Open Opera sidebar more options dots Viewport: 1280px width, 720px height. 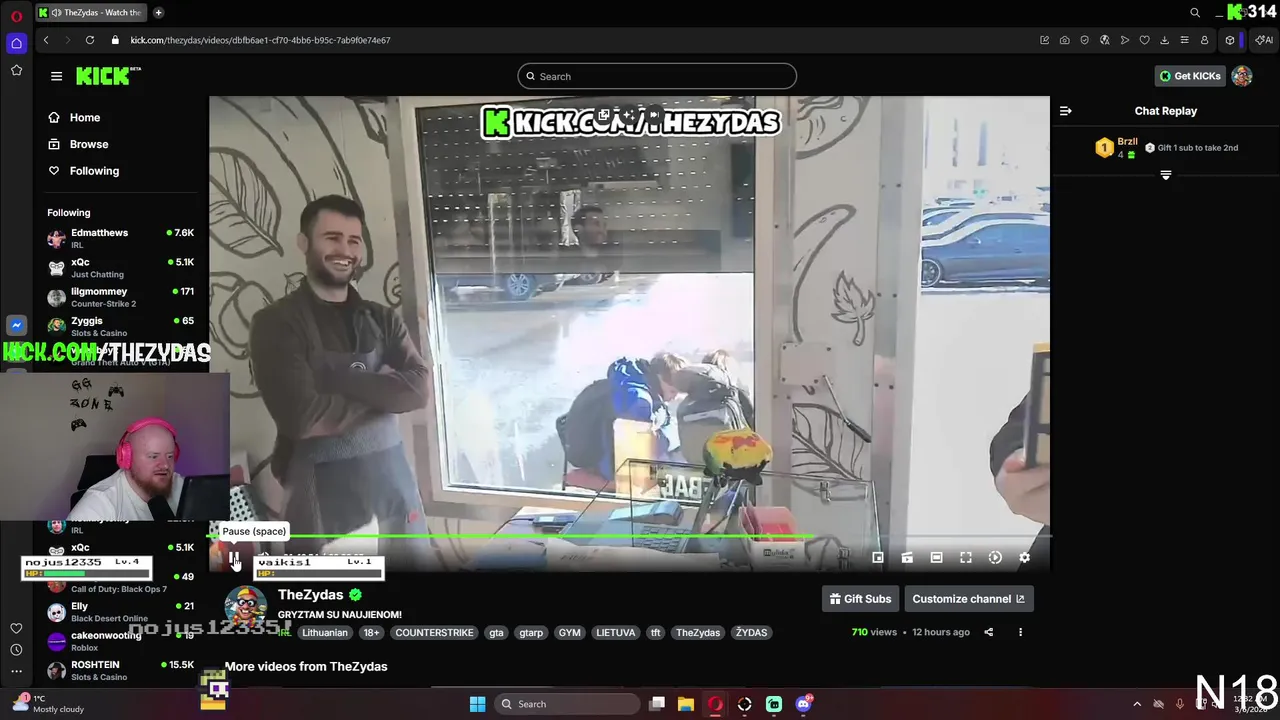click(16, 672)
